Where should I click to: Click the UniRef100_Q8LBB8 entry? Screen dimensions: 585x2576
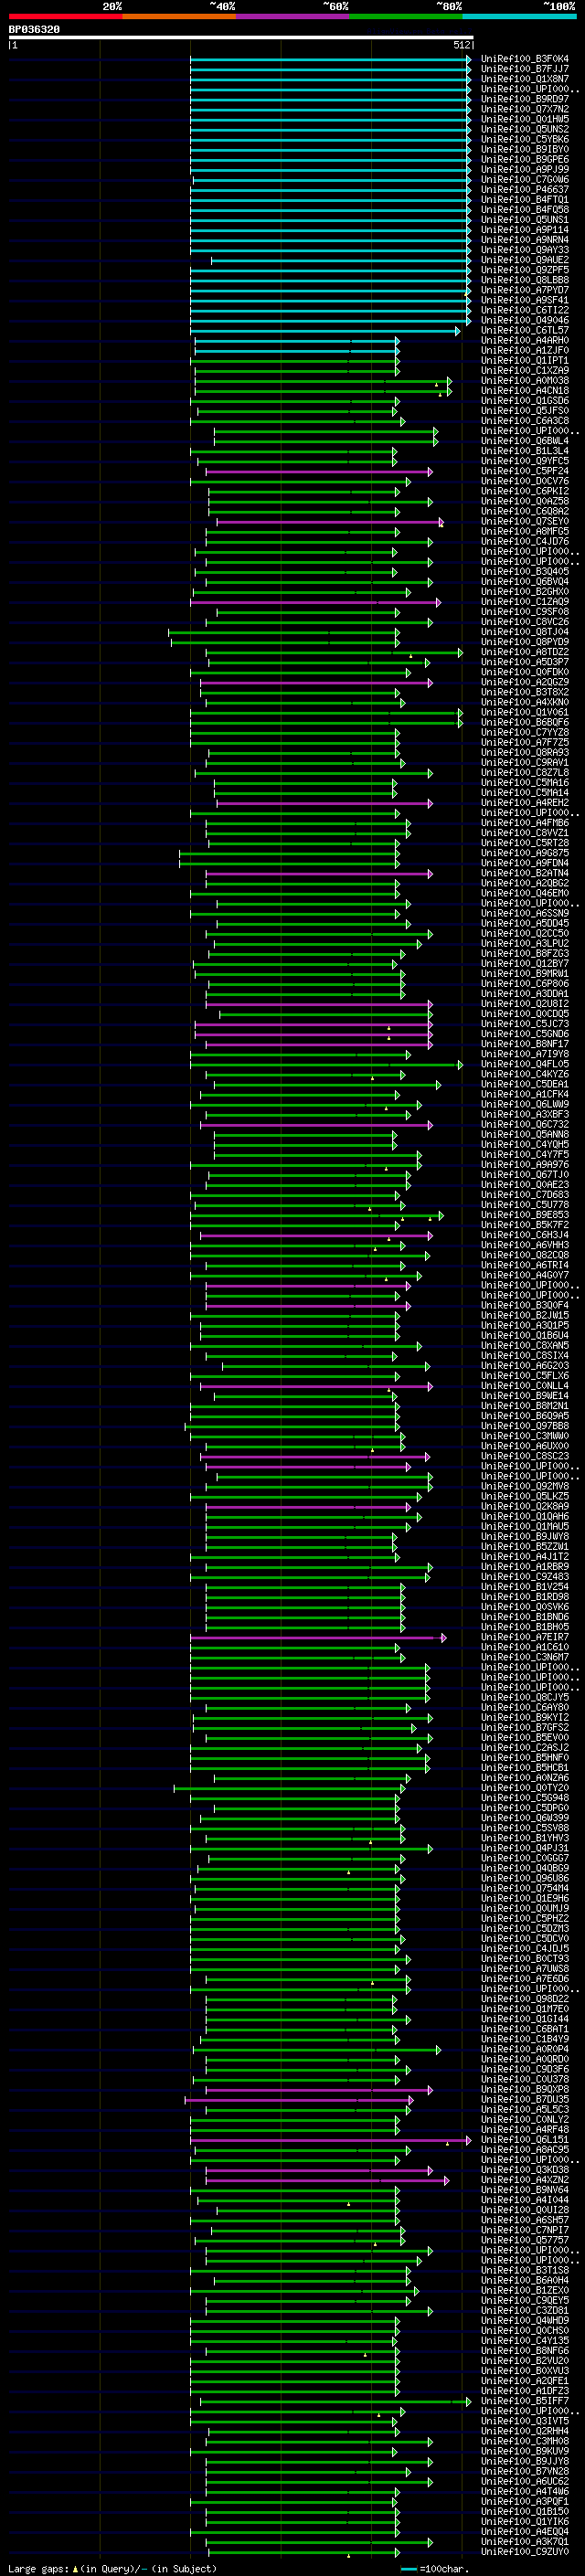(525, 280)
